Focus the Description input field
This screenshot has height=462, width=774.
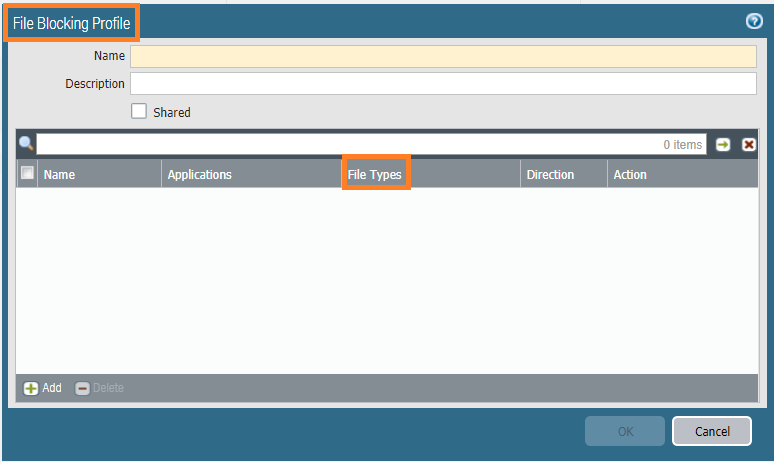click(x=443, y=83)
